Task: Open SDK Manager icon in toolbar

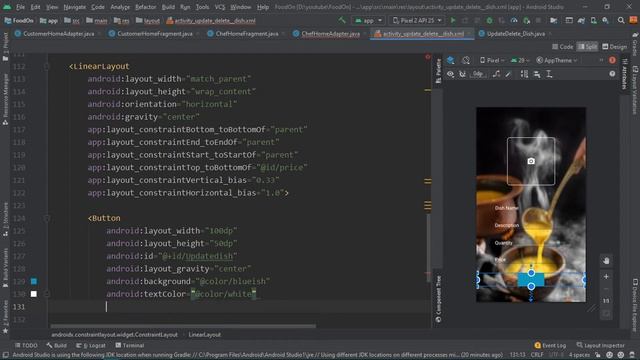Action: click(x=605, y=20)
